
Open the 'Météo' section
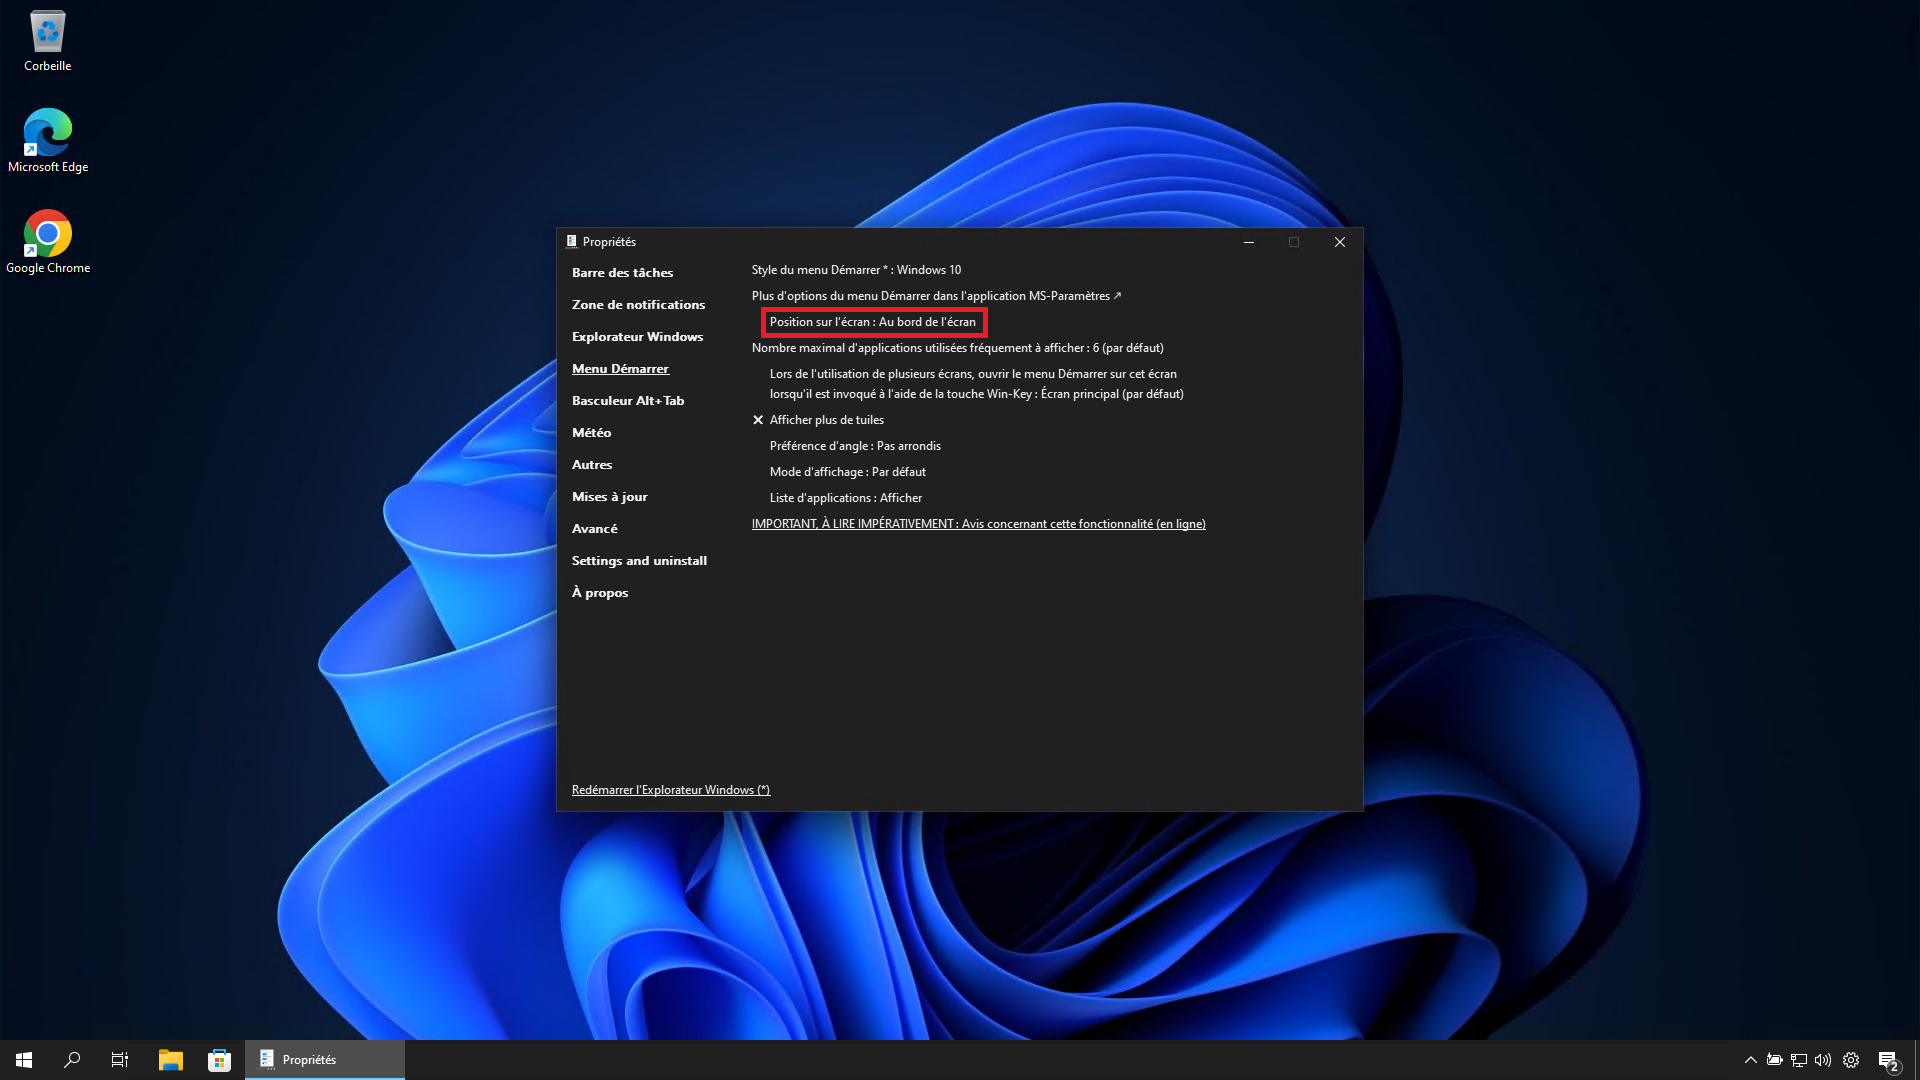coord(591,433)
